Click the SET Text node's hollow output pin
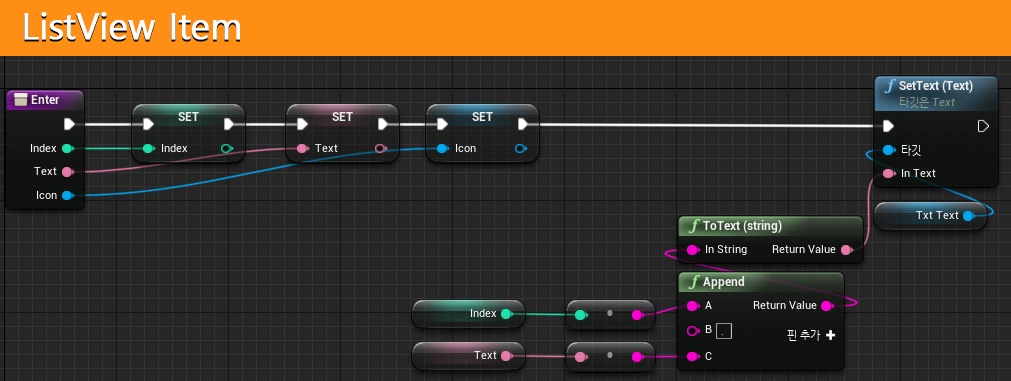1011x381 pixels. [x=380, y=148]
